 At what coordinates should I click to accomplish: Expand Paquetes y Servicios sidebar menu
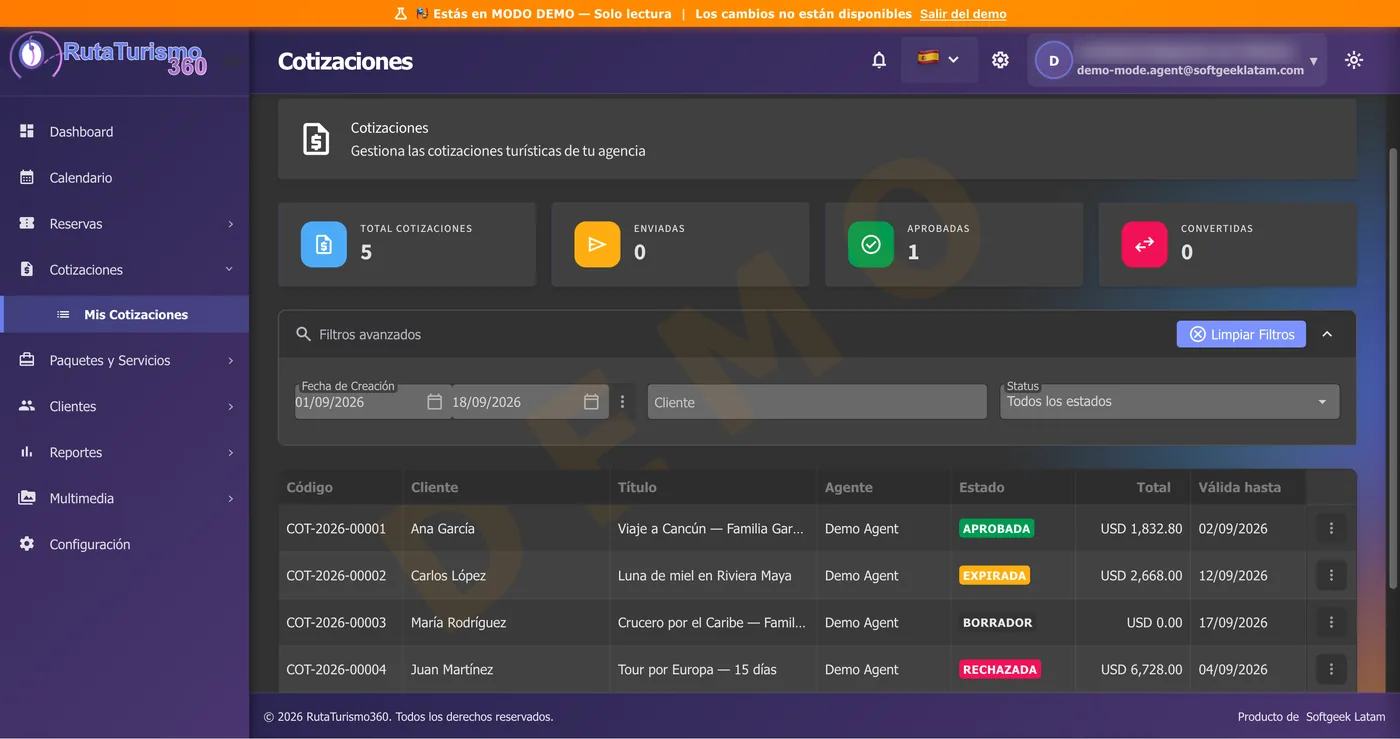click(x=125, y=360)
